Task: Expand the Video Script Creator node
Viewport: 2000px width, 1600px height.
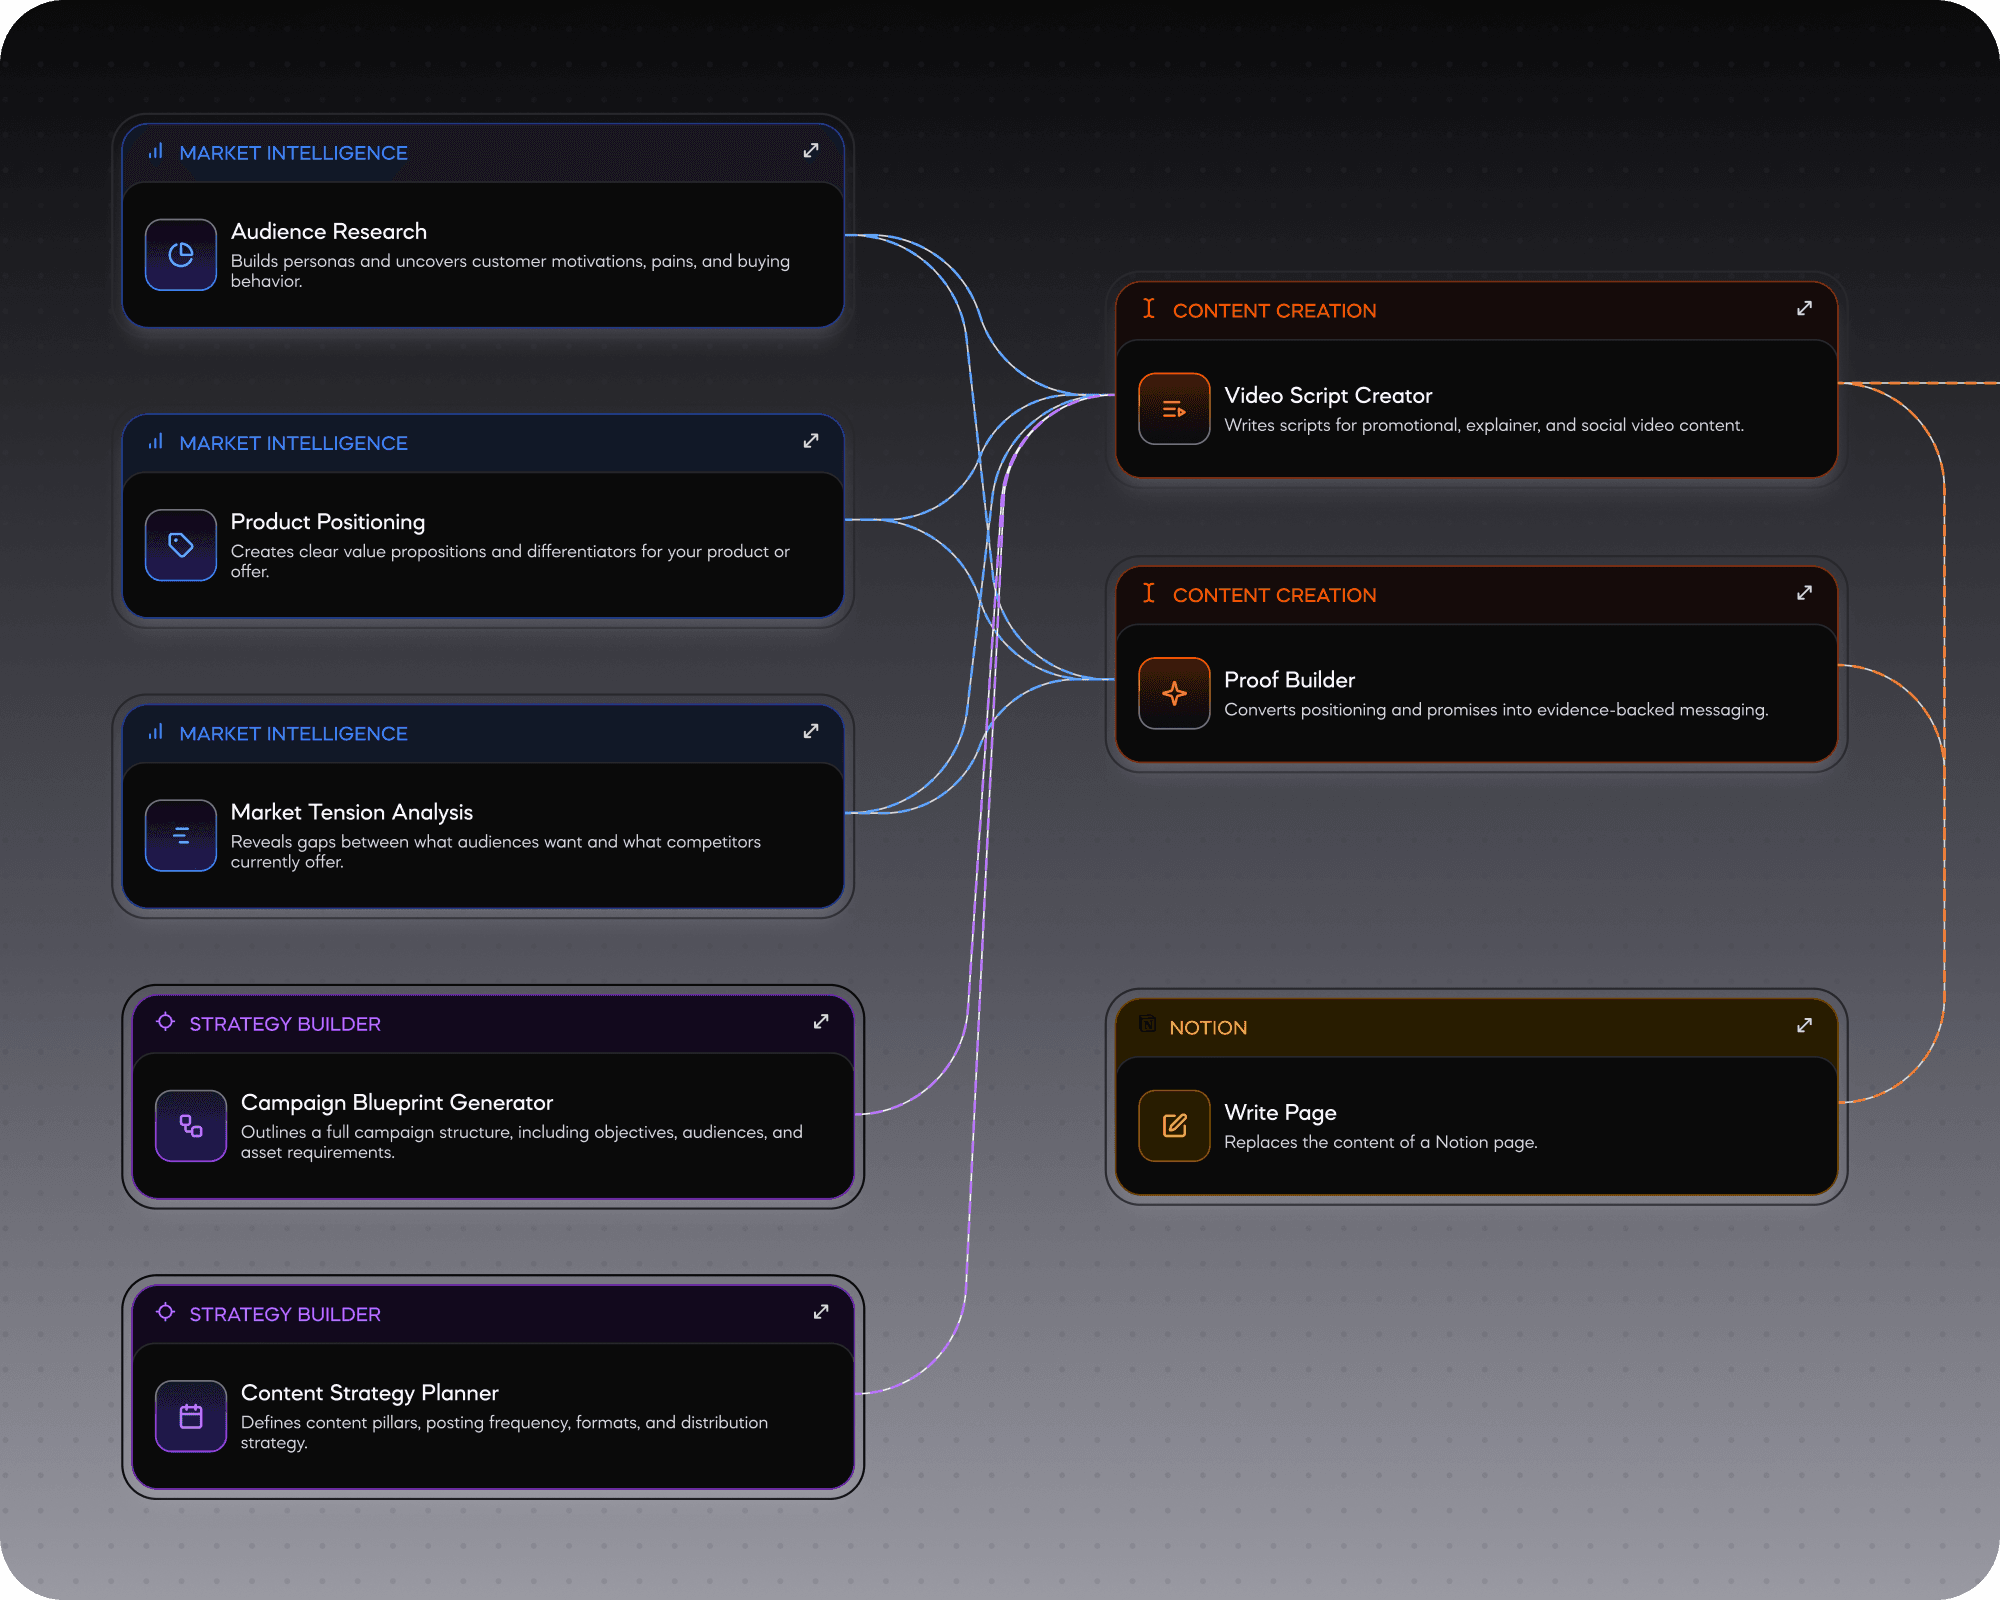Action: [x=1804, y=309]
